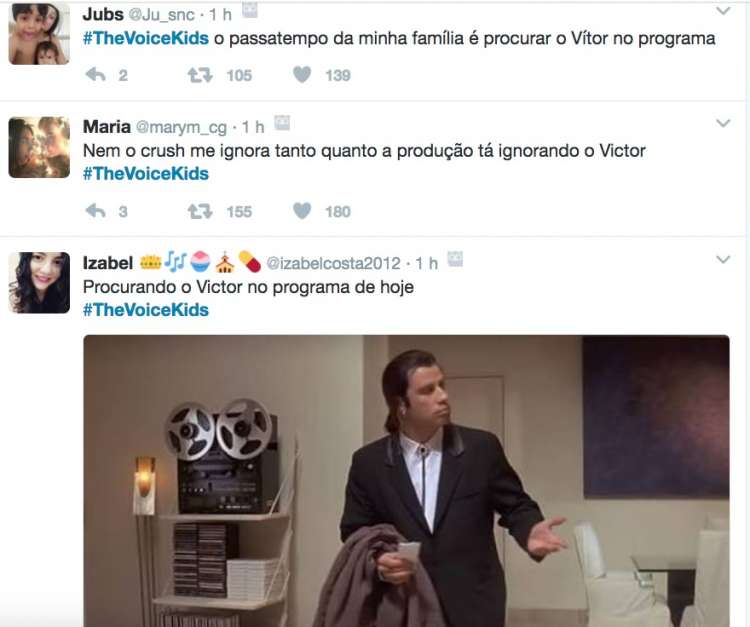This screenshot has height=627, width=750.
Task: Reply to Maria's tweet
Action: 96,211
